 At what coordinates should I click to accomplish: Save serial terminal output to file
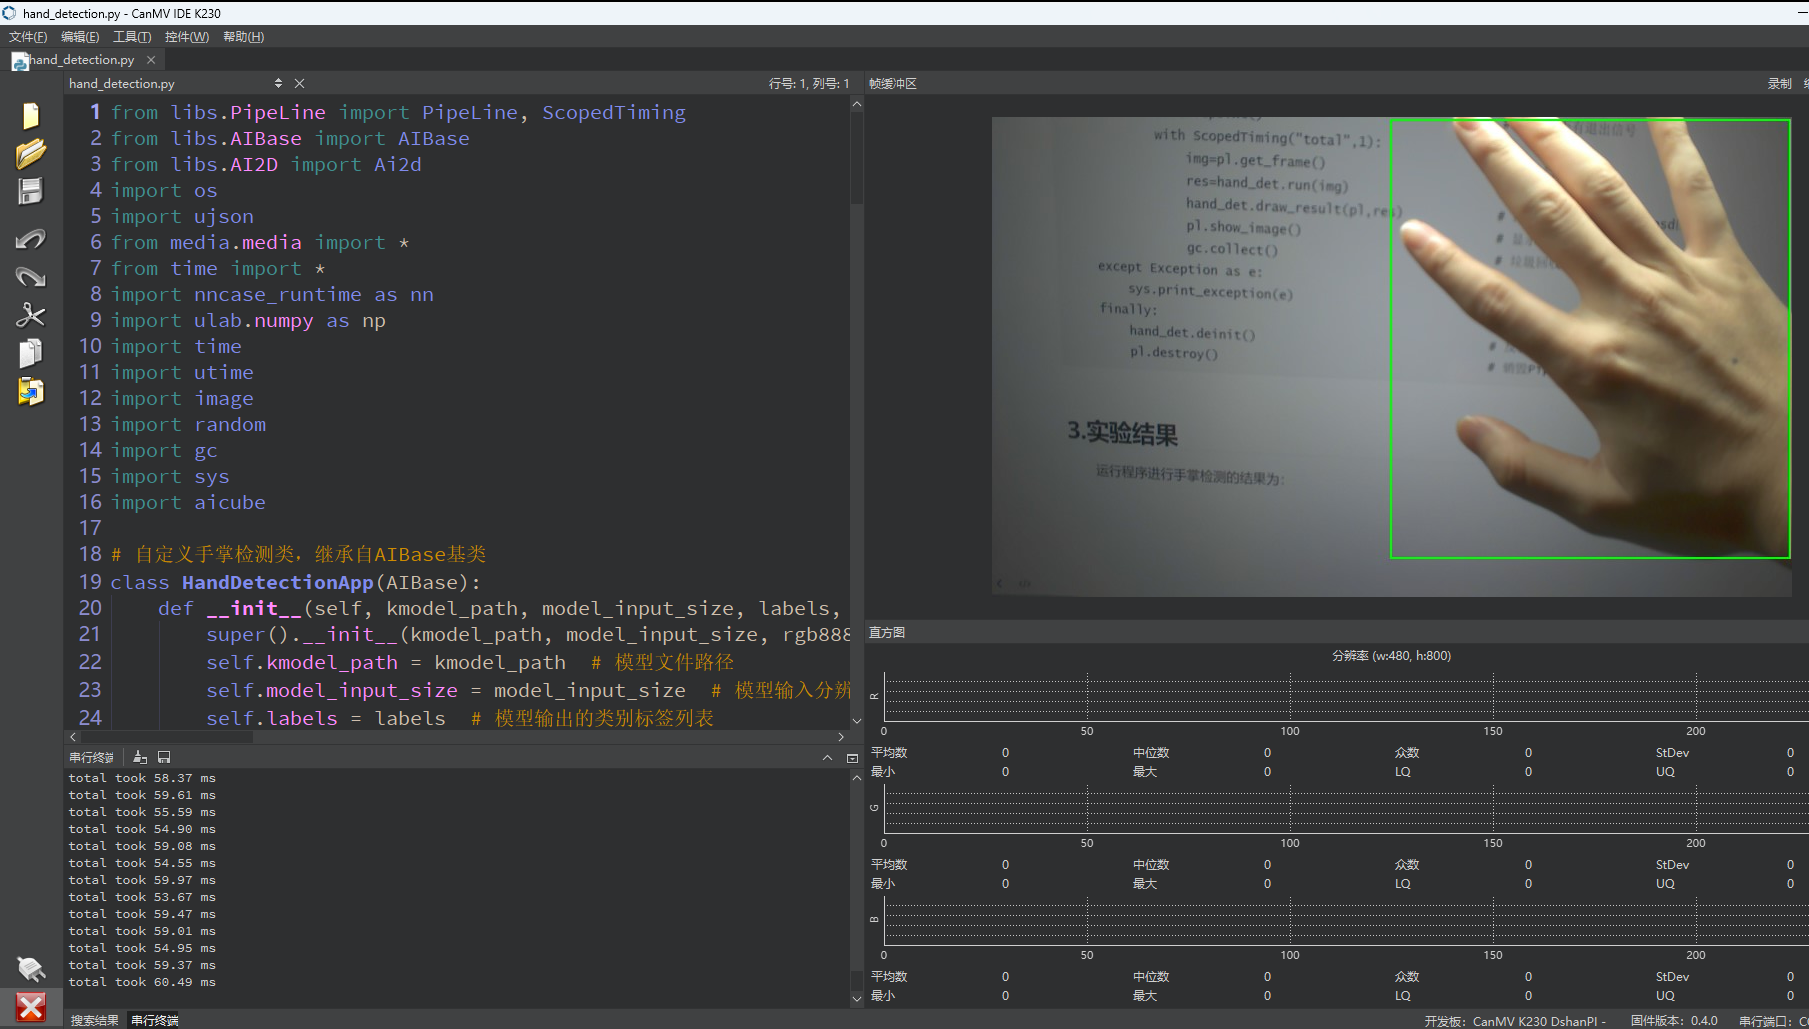coord(164,757)
